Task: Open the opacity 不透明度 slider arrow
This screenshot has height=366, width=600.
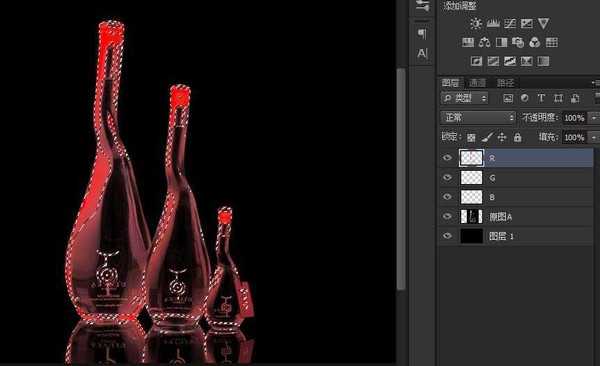Action: tap(594, 118)
